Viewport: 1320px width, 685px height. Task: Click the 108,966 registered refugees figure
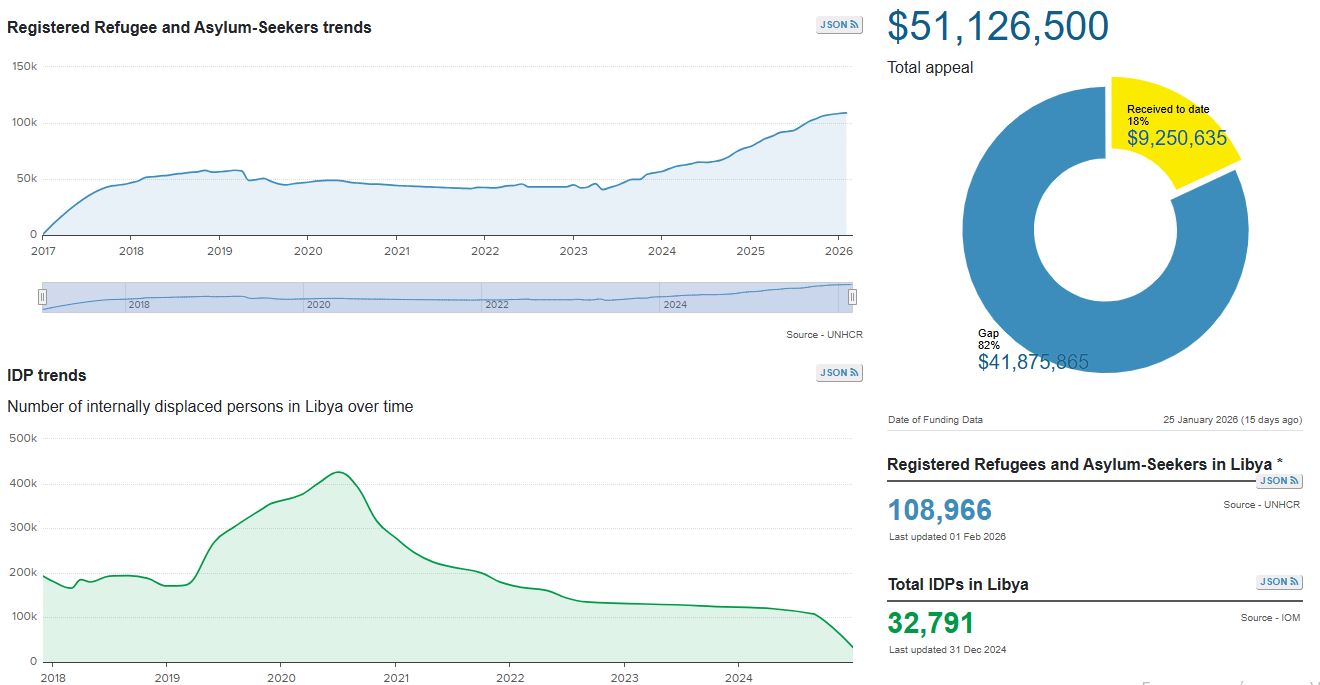pyautogui.click(x=939, y=510)
